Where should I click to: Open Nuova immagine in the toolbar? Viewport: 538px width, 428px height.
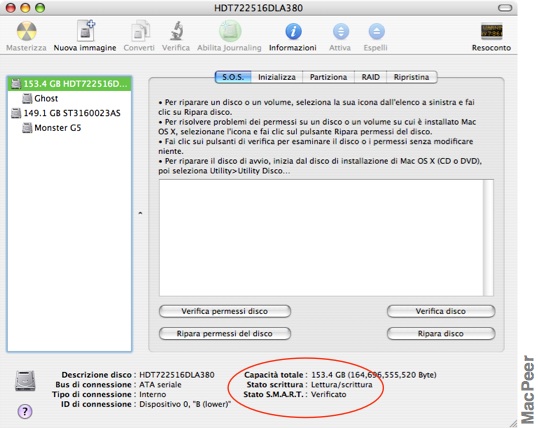pos(86,31)
